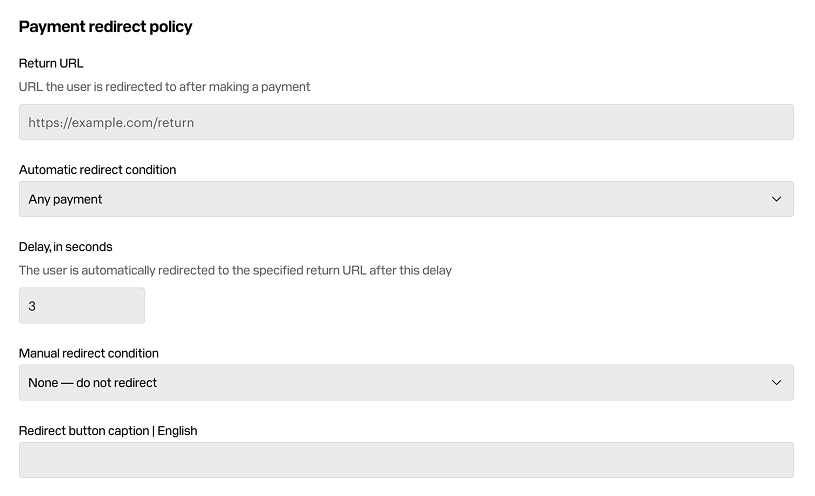Click the 'Automatic redirect condition' label

point(97,170)
